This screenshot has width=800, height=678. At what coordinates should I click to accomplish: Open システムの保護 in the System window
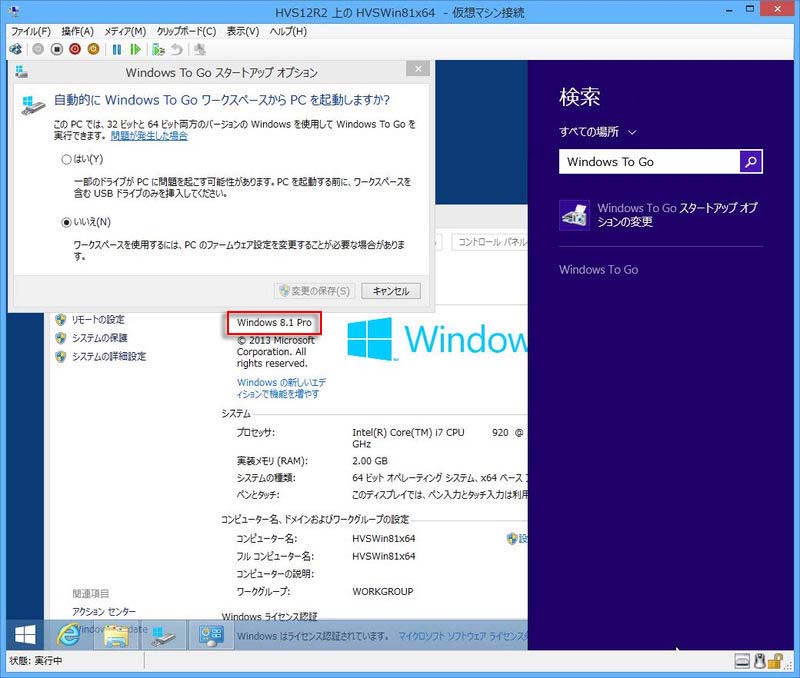tap(99, 338)
